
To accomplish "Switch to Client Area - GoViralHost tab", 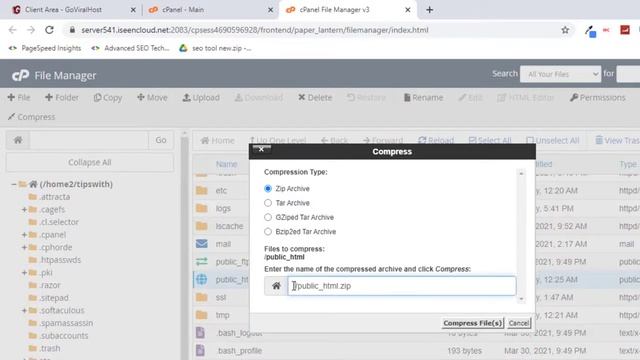I will (x=73, y=9).
